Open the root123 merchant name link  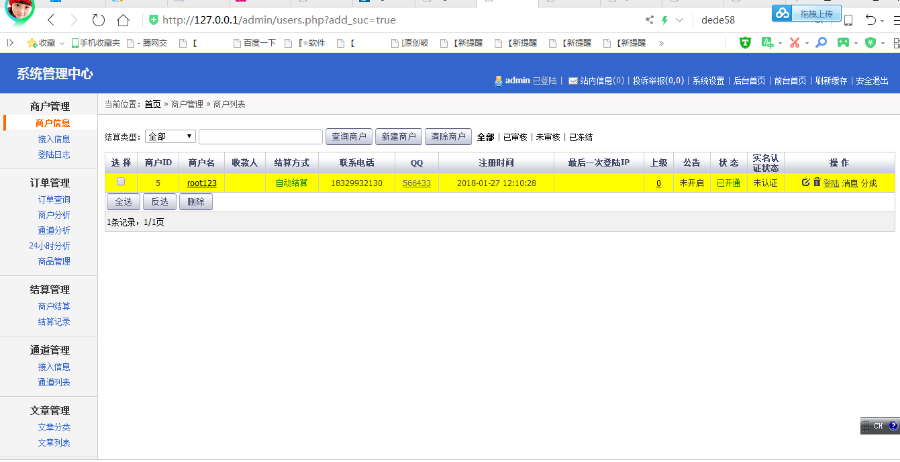coord(201,183)
